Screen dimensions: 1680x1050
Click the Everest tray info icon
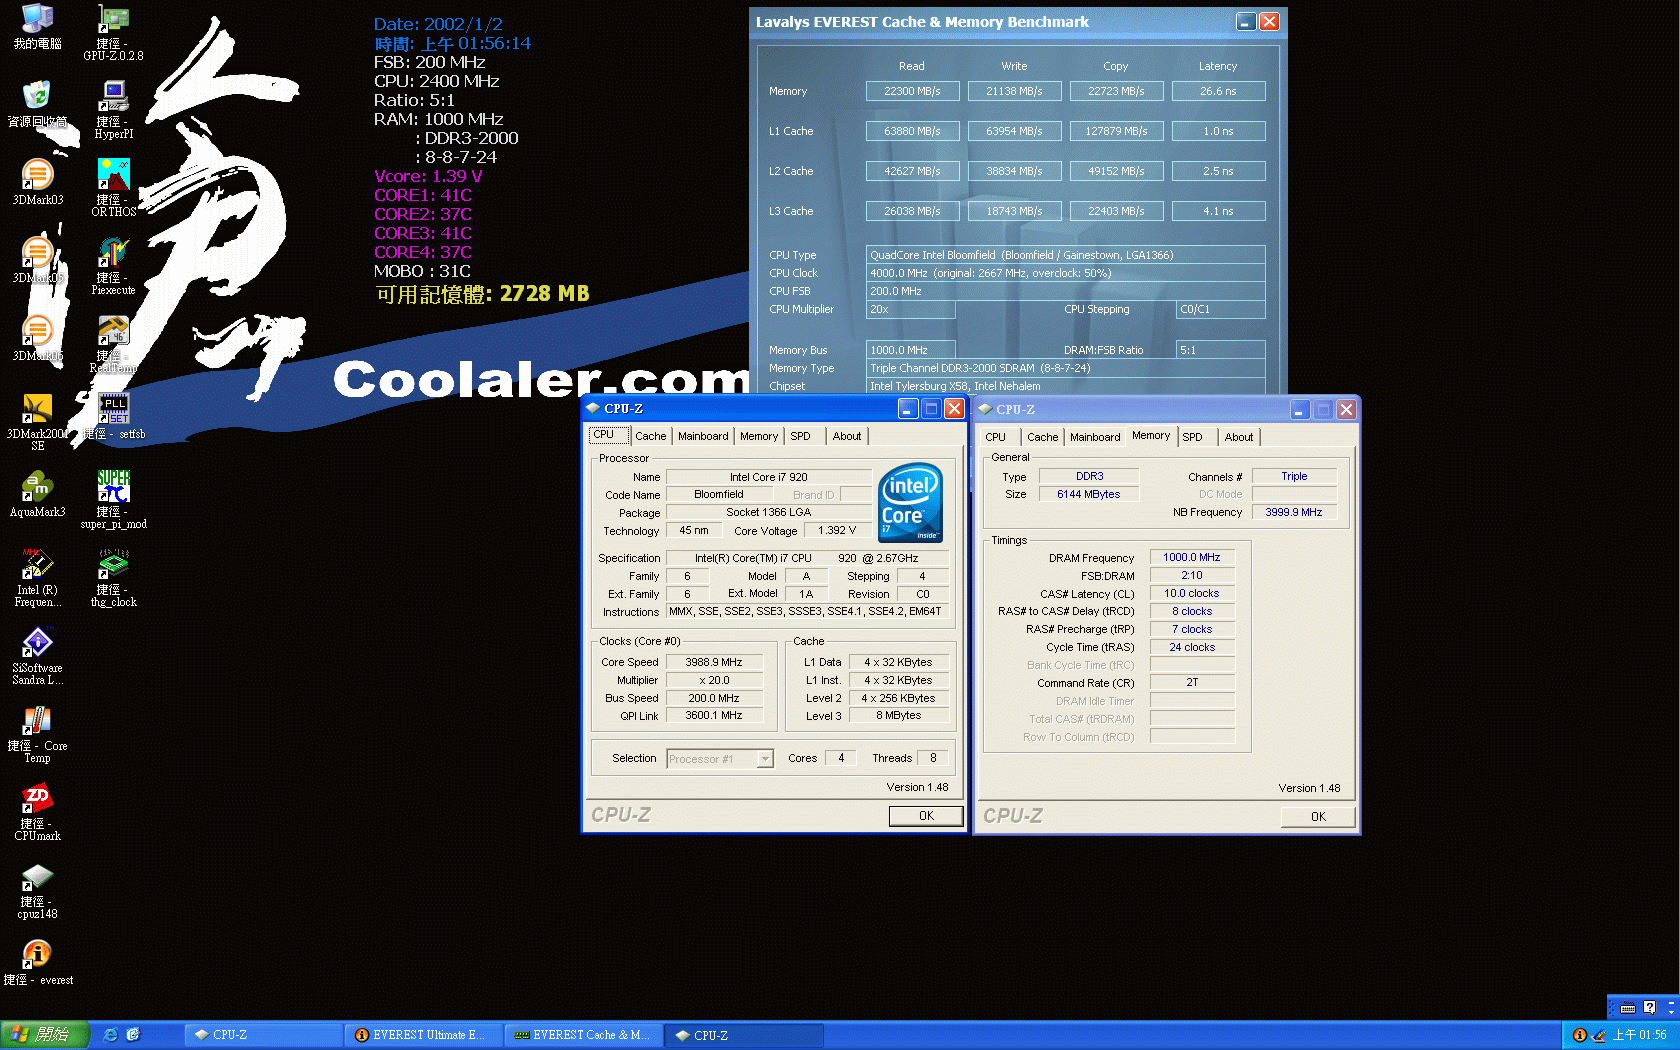(1579, 1035)
